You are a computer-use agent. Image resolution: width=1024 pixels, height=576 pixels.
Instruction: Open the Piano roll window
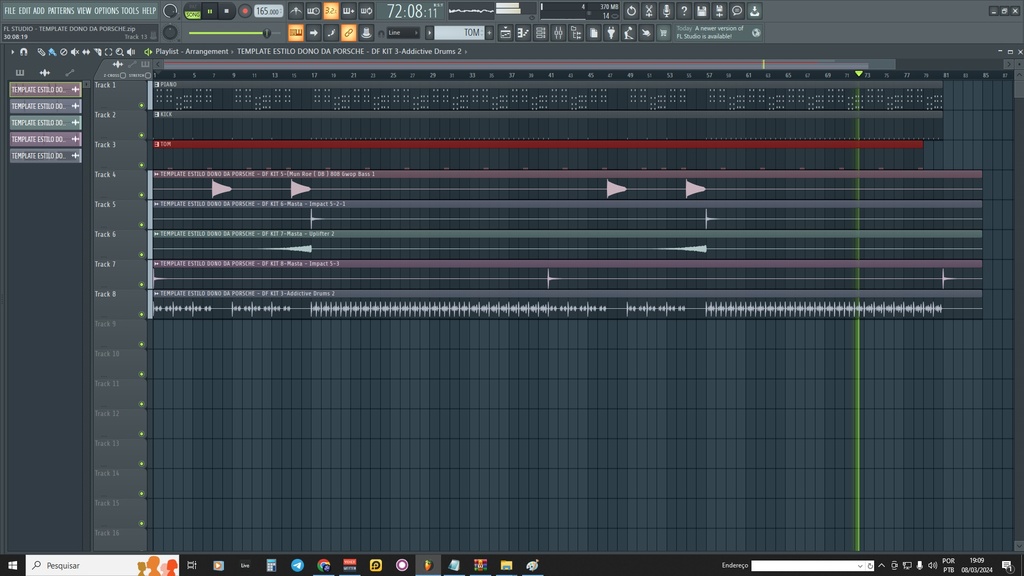click(523, 33)
